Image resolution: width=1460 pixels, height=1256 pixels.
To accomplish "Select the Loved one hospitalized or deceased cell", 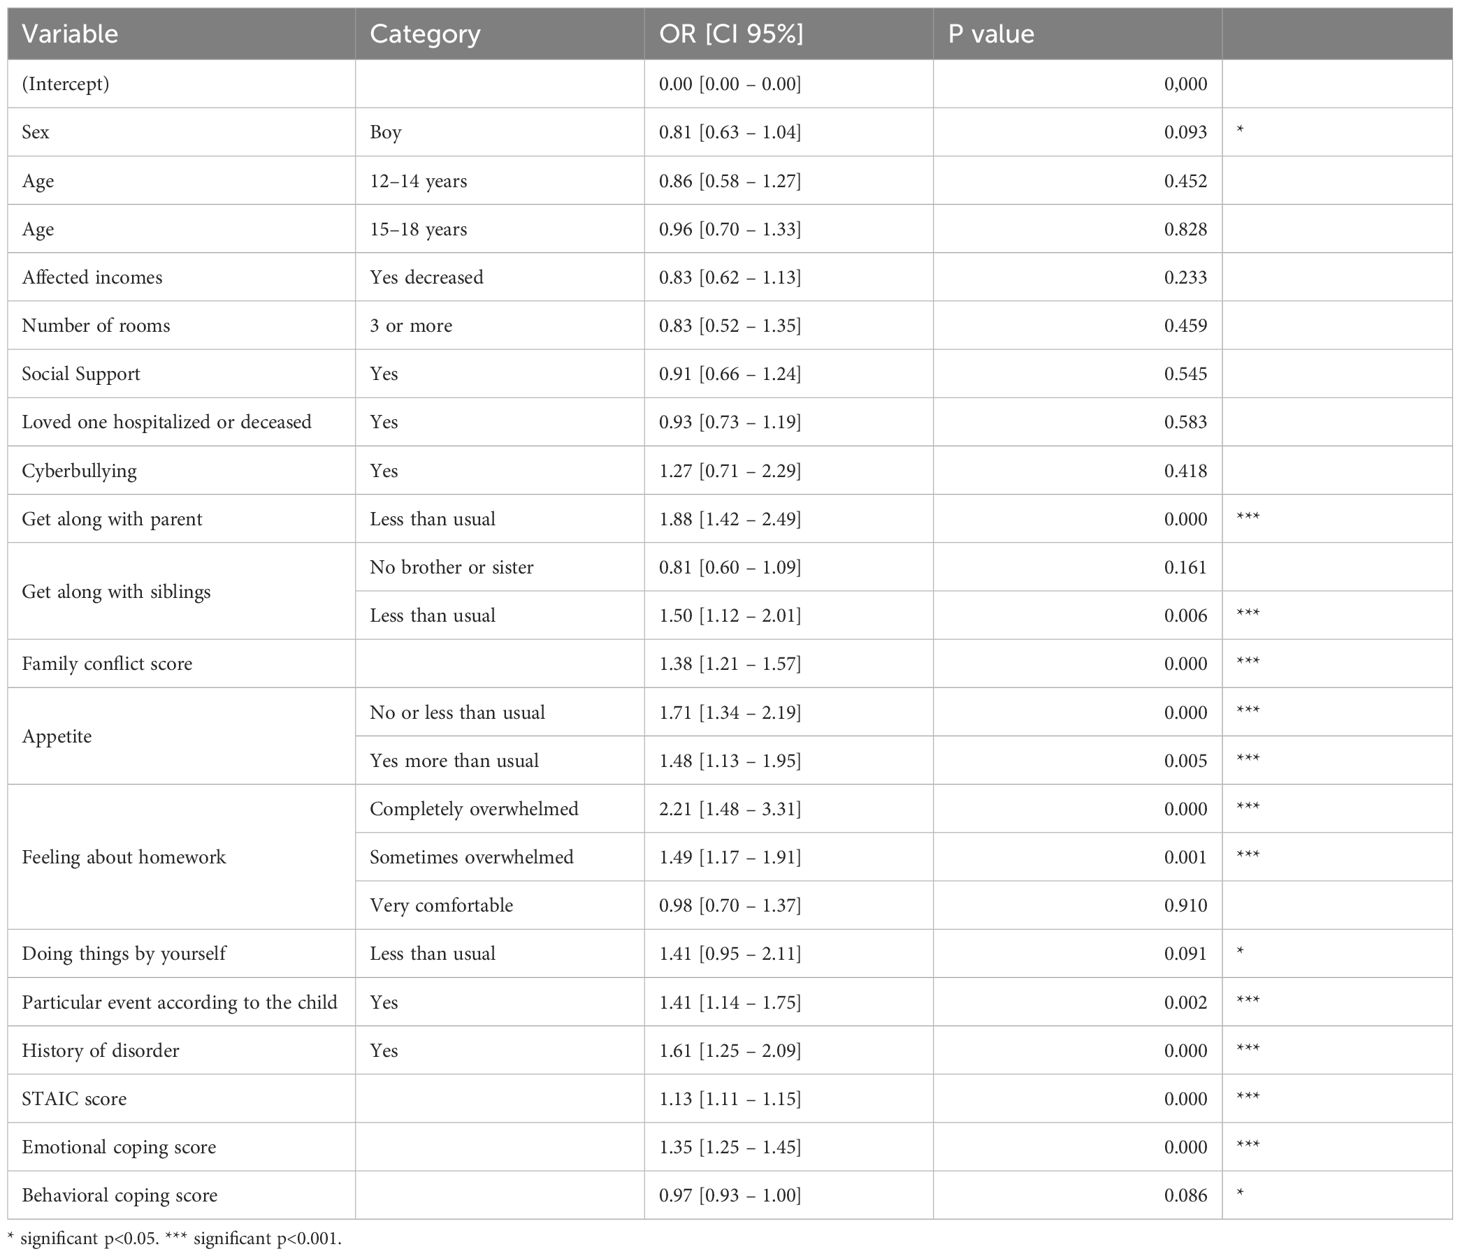I will [x=167, y=422].
